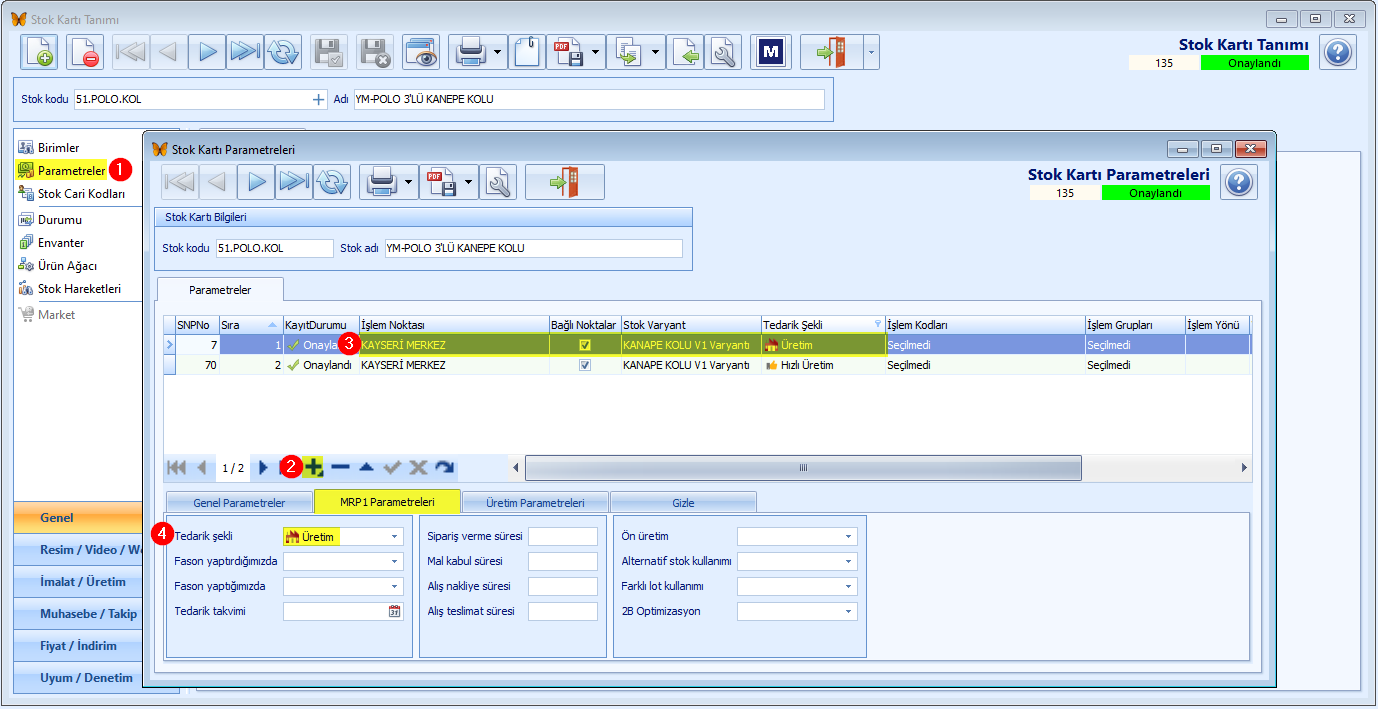This screenshot has width=1378, height=709.
Task: Click the blue M icon in toolbar
Action: point(770,52)
